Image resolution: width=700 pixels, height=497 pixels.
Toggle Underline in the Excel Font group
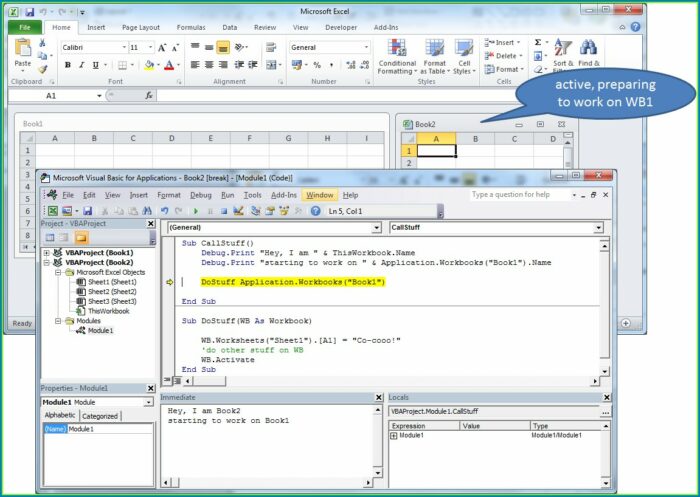click(x=95, y=65)
